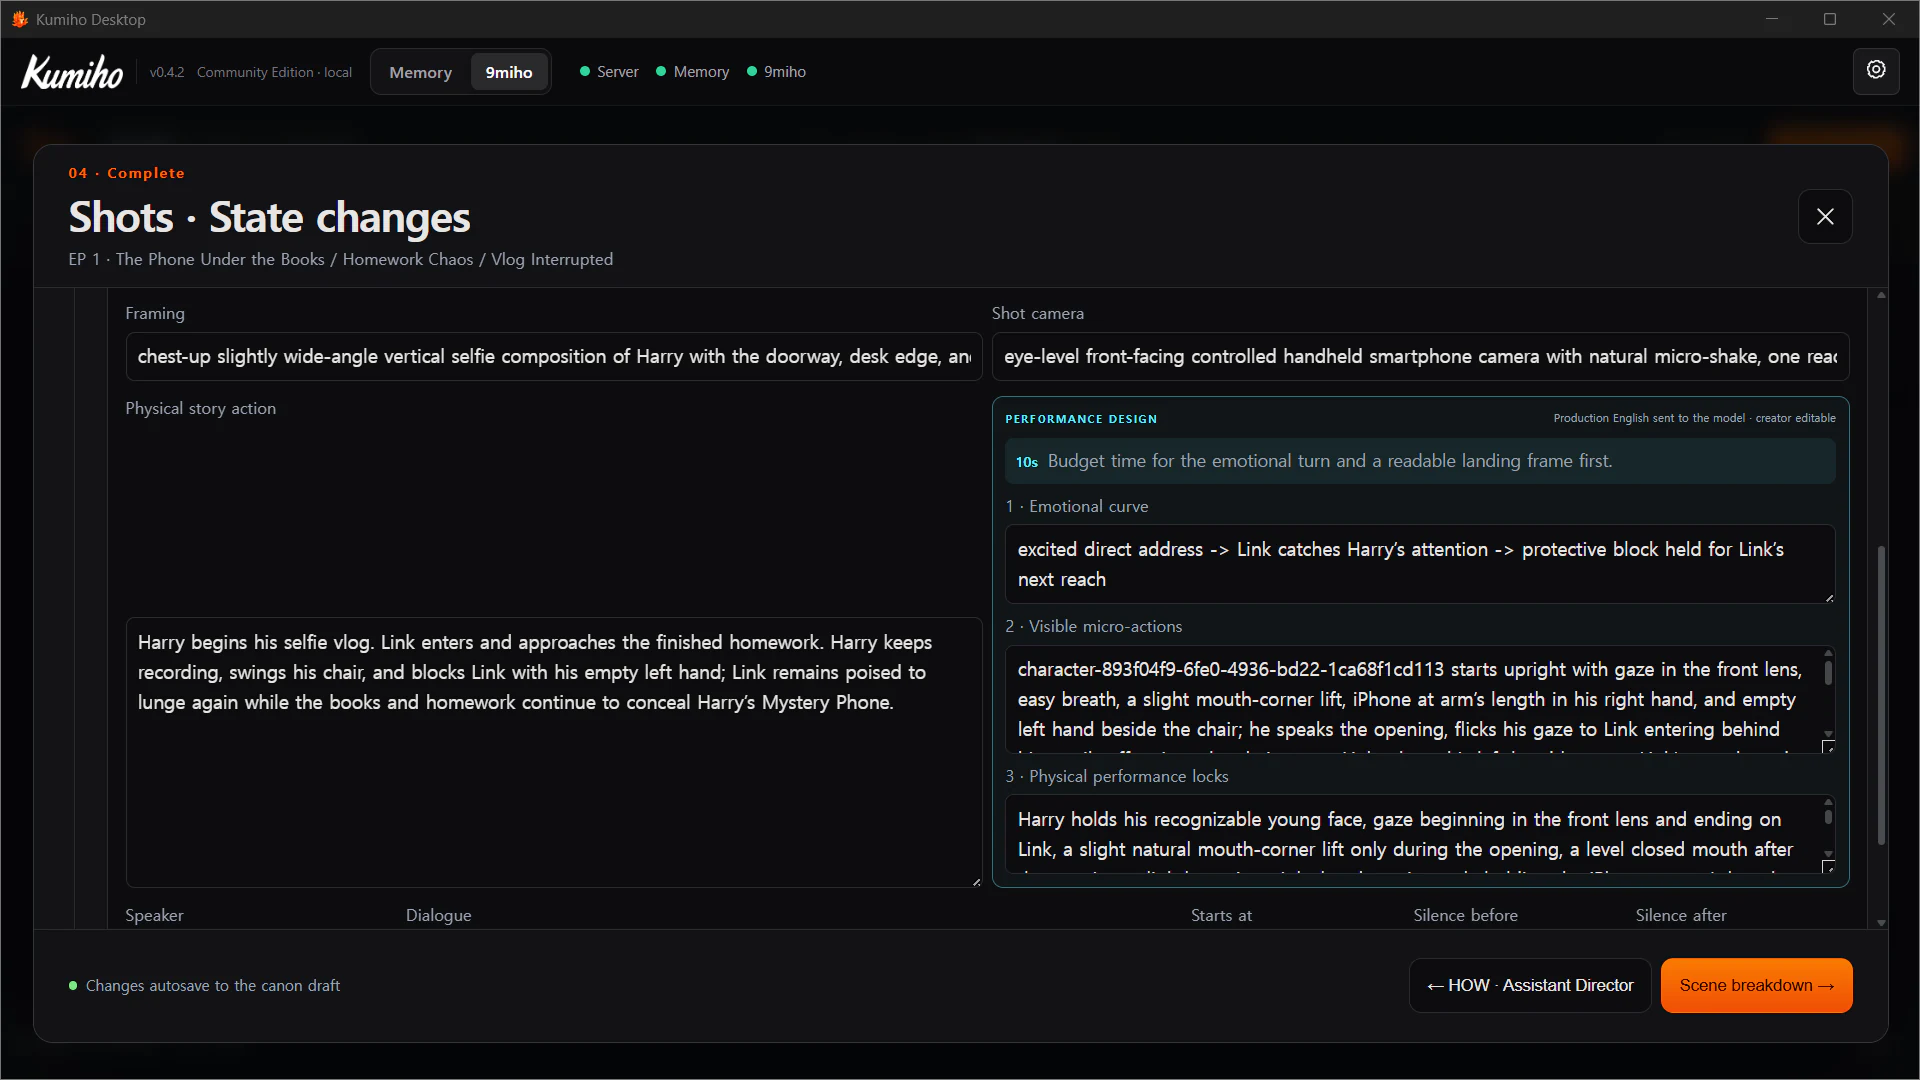Click micro-actions textarea scroll-up arrow
This screenshot has height=1080, width=1920.
pyautogui.click(x=1828, y=652)
